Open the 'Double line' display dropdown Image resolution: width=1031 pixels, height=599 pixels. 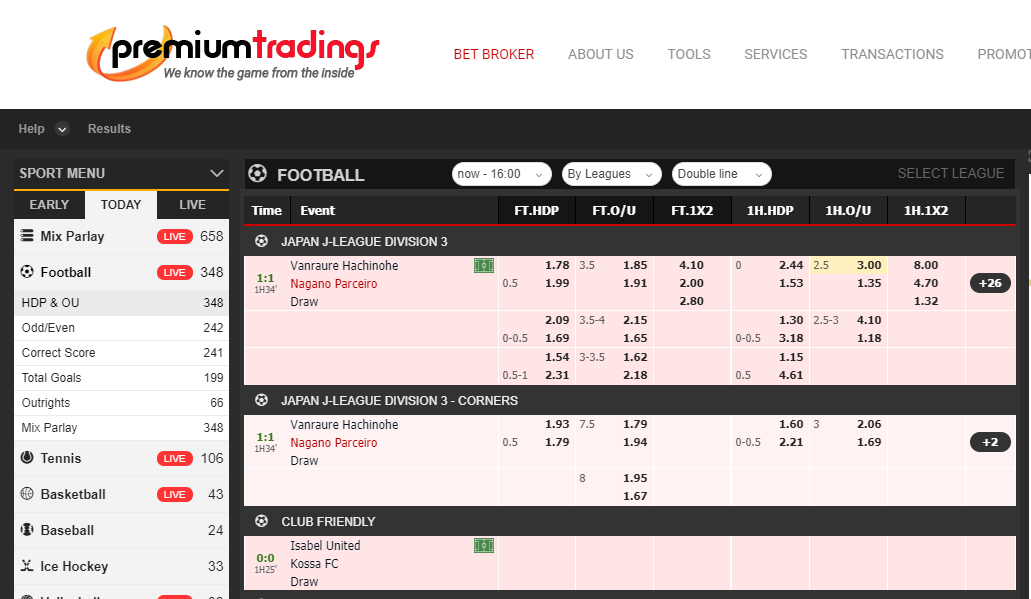tap(721, 174)
